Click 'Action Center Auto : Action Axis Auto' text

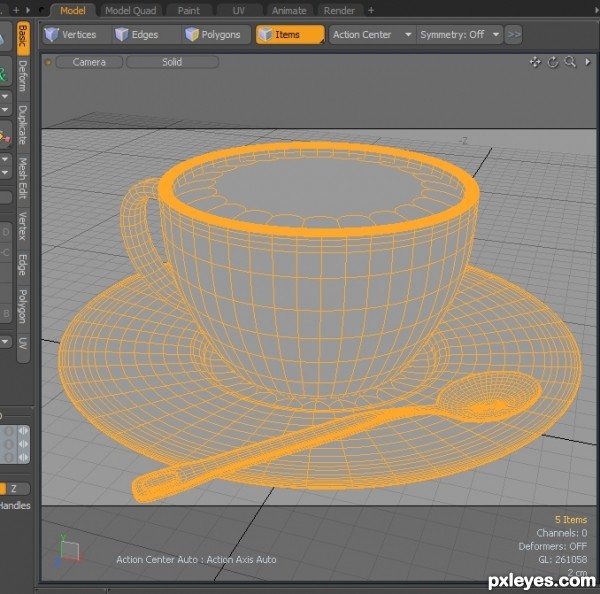196,560
